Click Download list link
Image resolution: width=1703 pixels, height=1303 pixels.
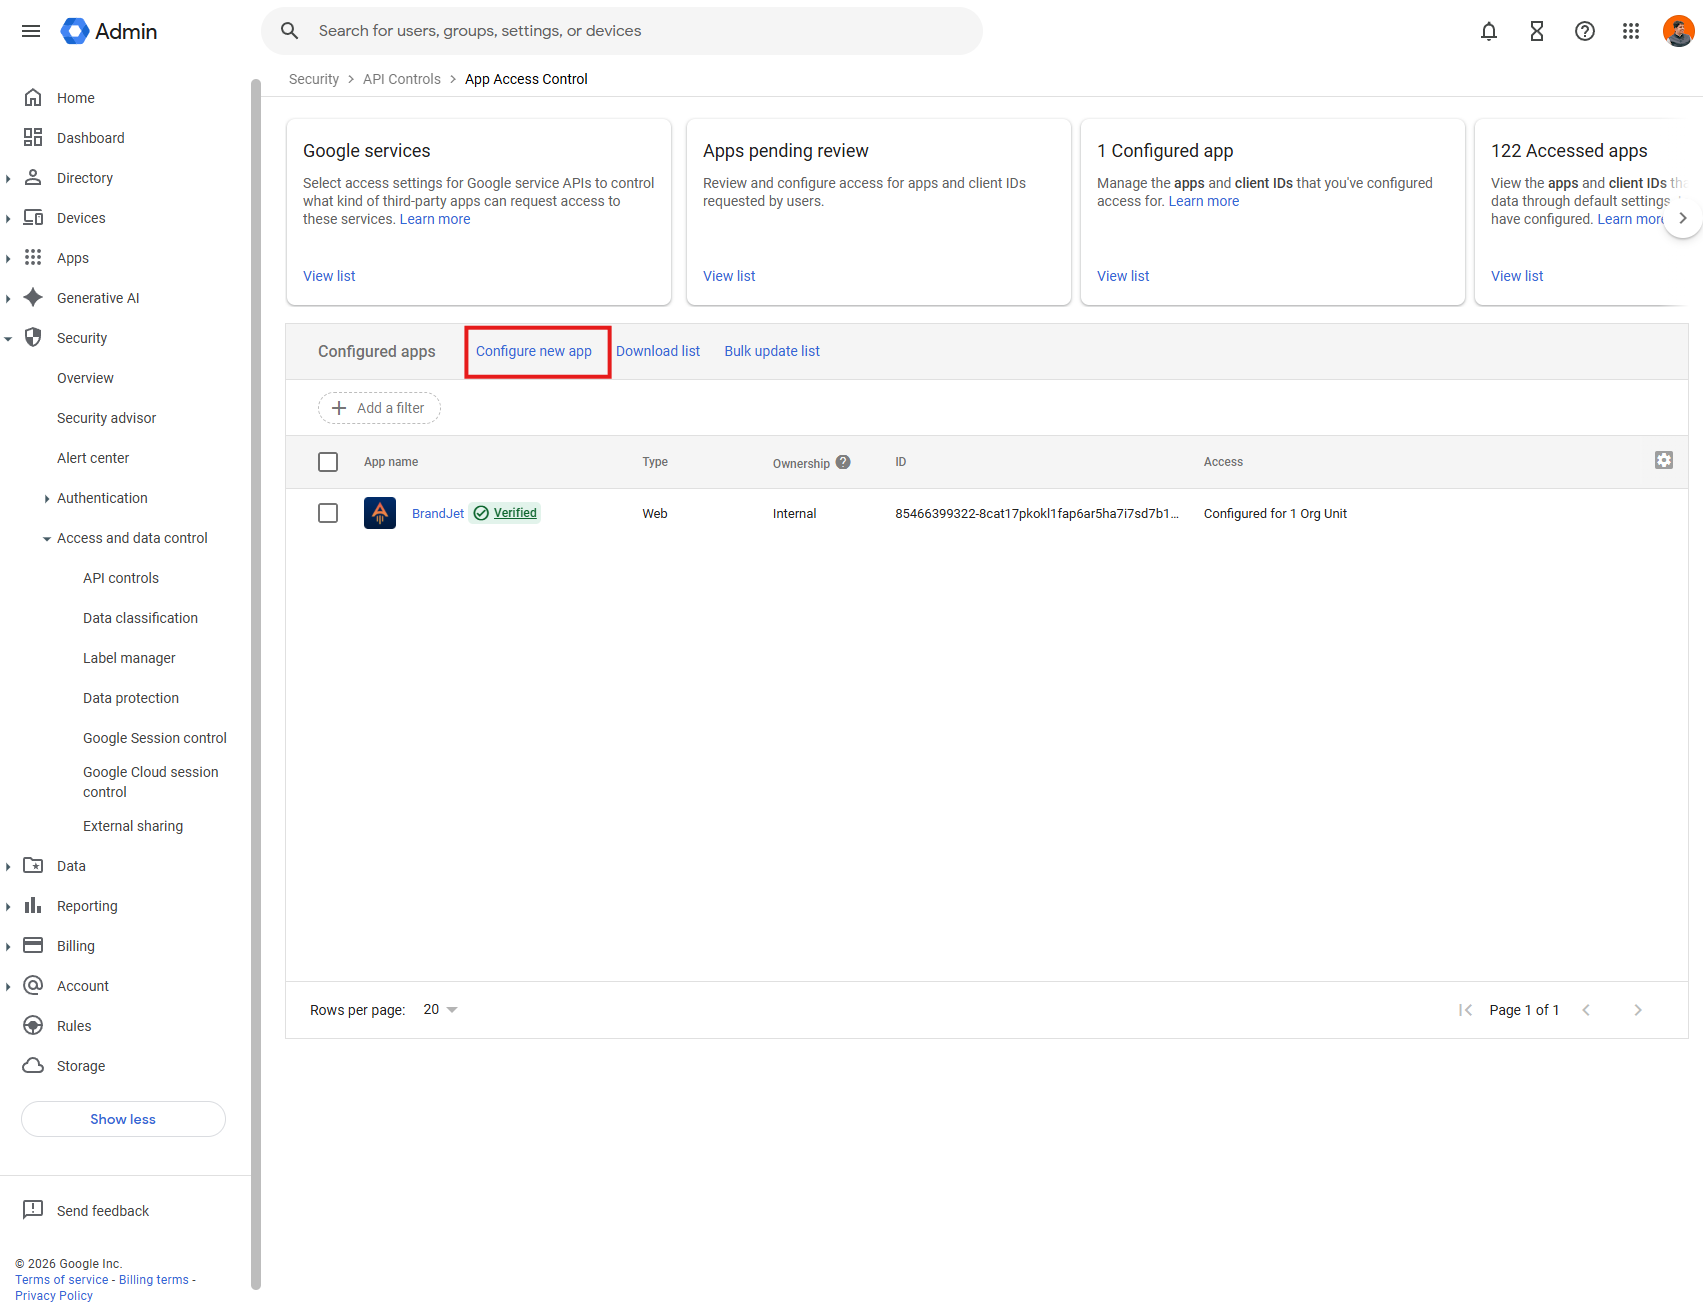tap(658, 351)
